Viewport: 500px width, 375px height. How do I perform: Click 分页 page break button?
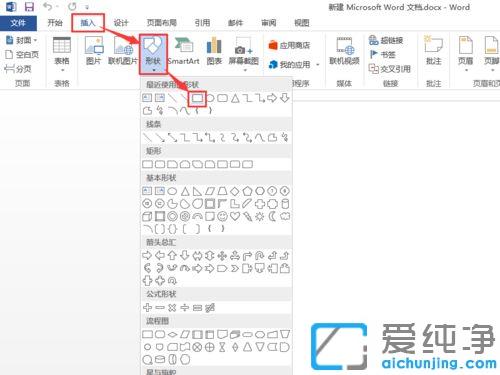click(x=18, y=69)
